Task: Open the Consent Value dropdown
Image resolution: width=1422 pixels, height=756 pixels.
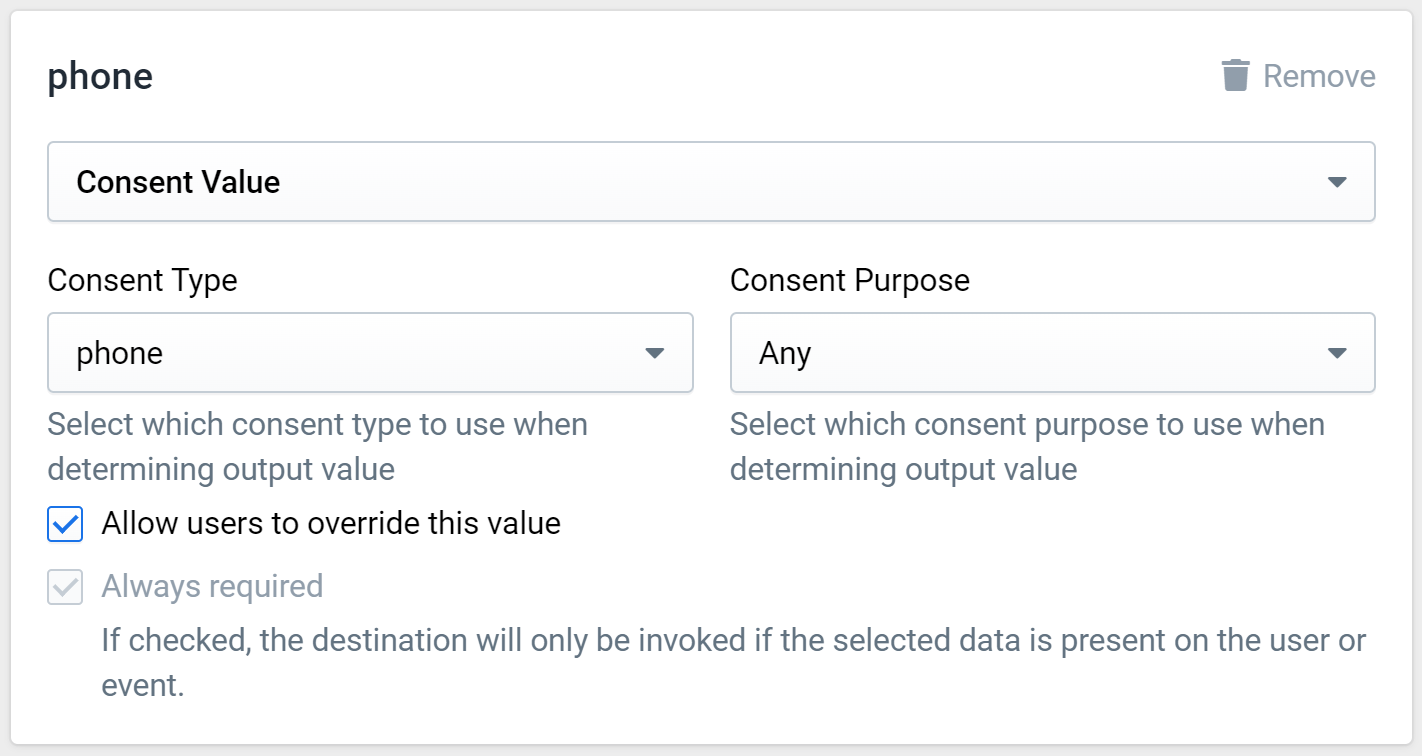Action: (x=711, y=182)
